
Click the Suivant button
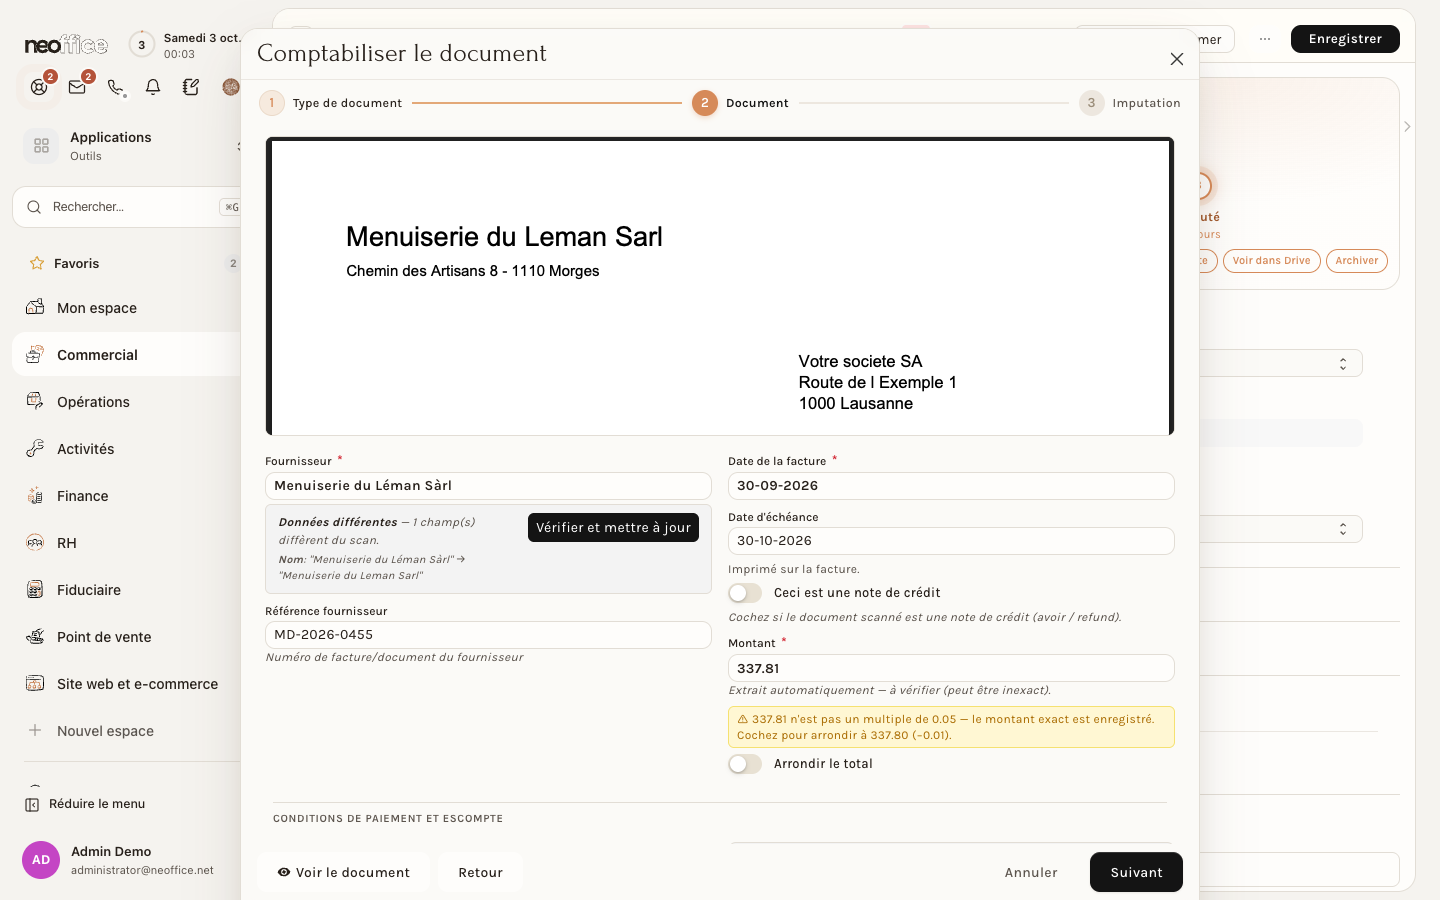(1136, 872)
